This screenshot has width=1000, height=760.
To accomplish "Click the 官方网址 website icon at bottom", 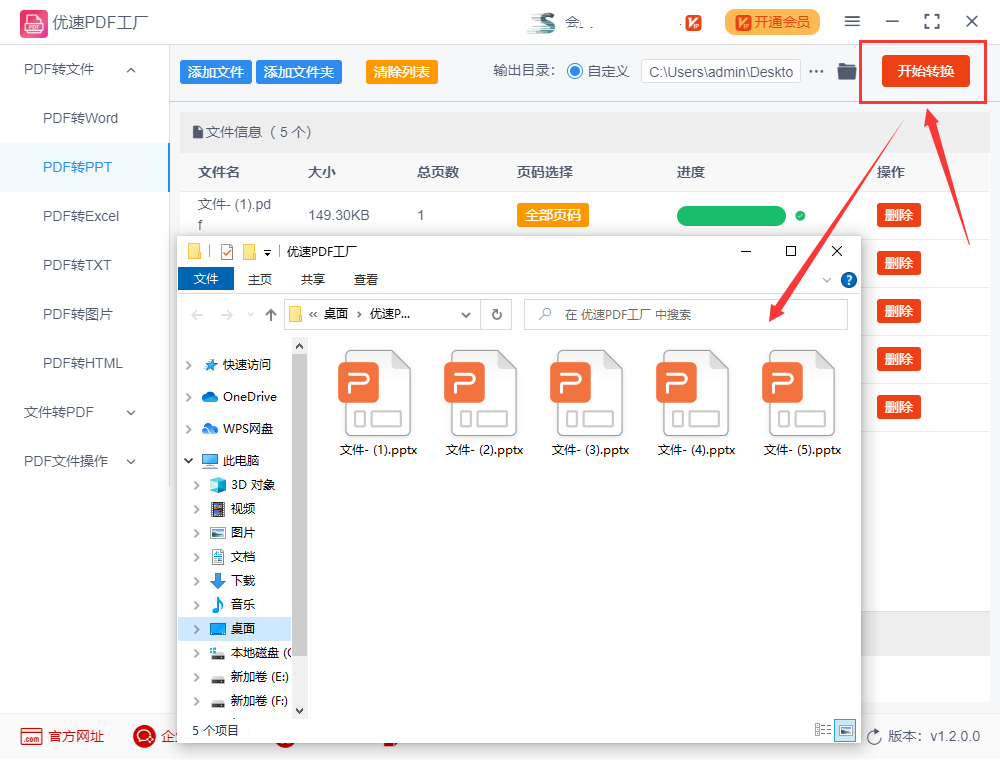I will tap(31, 736).
